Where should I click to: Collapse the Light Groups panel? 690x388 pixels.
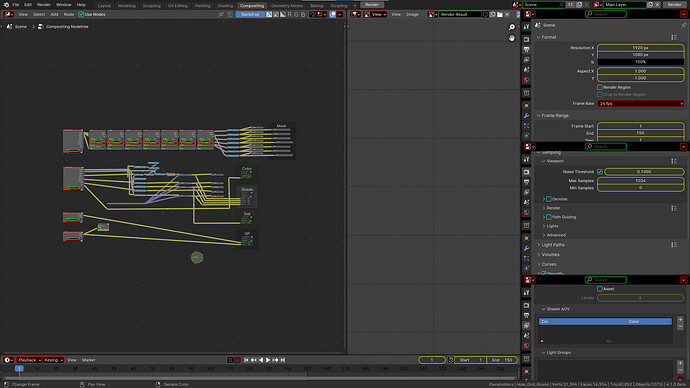pyautogui.click(x=543, y=352)
